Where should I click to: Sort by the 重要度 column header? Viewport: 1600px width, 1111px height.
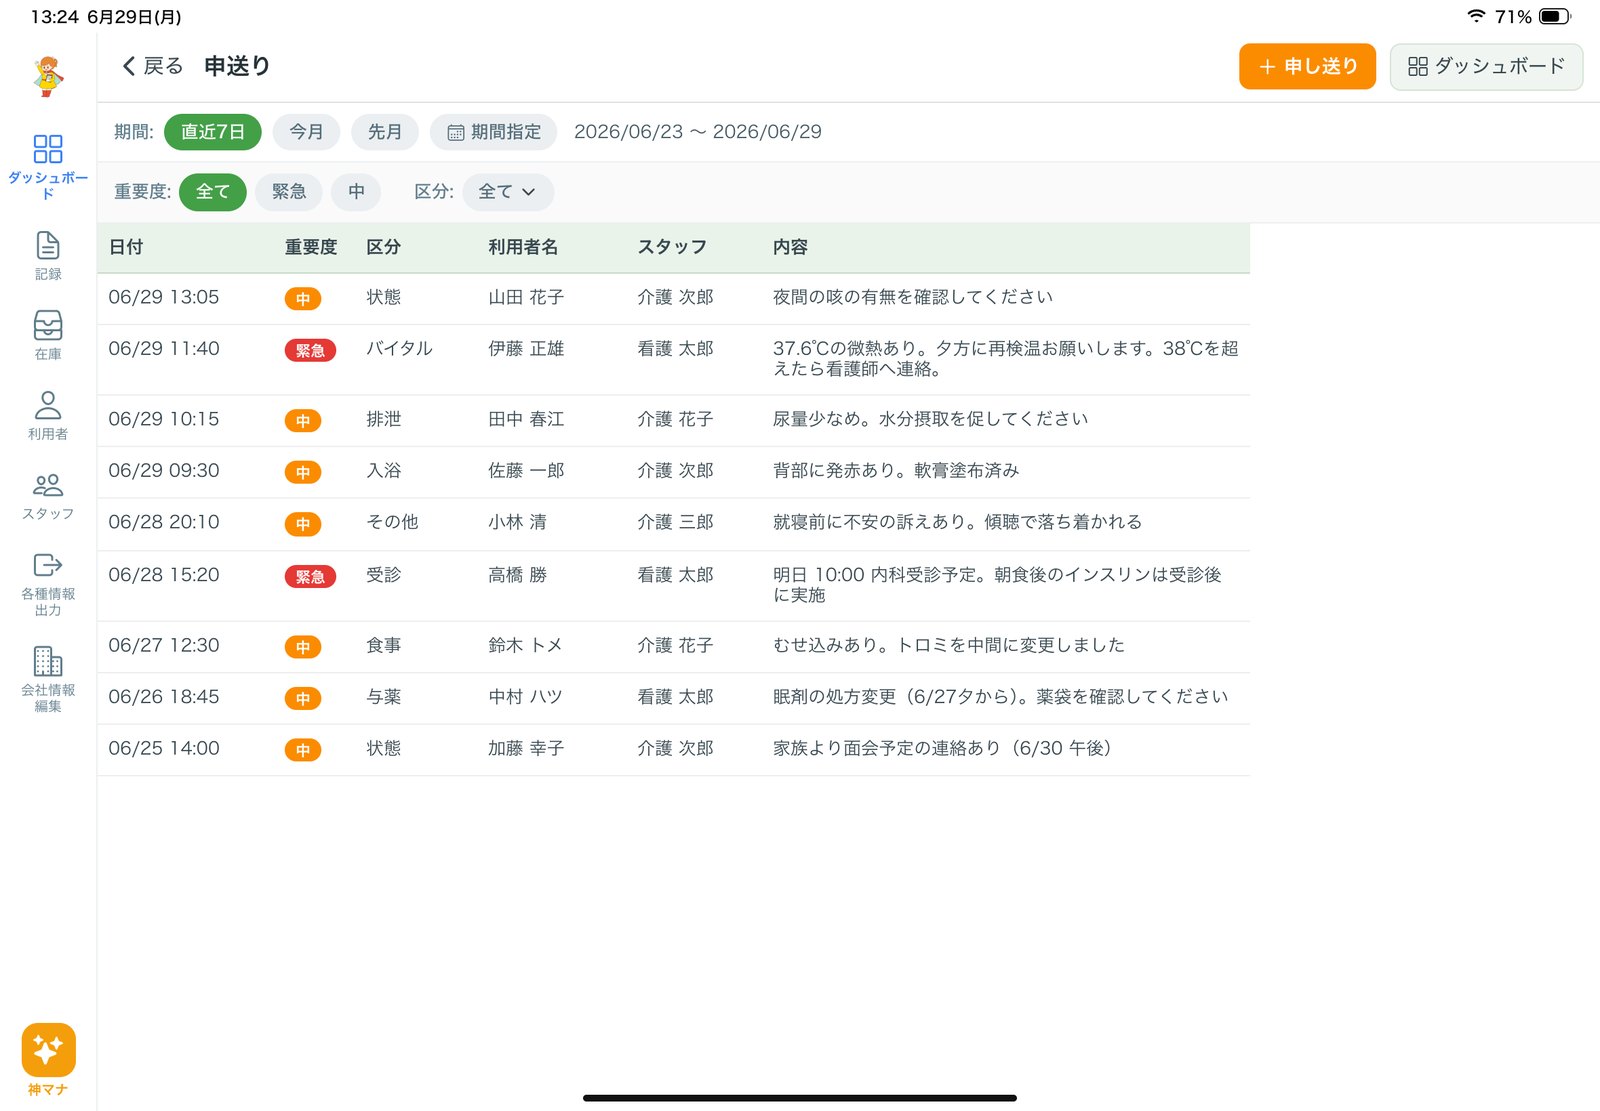point(311,247)
